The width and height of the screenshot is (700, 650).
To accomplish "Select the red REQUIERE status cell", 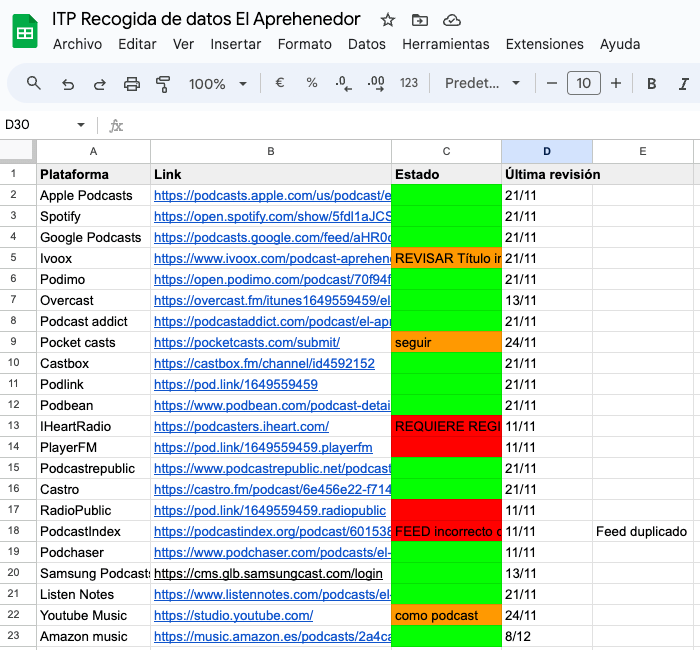I will point(446,426).
